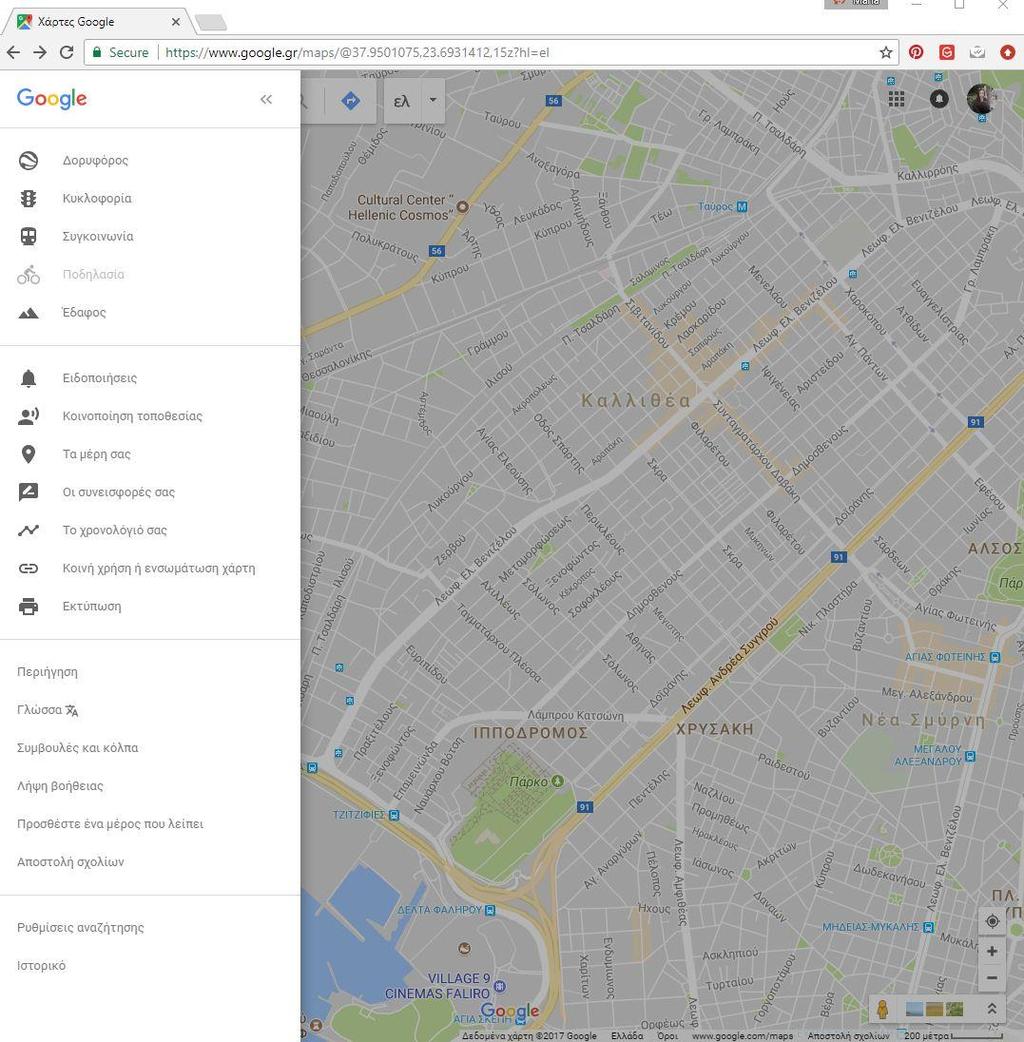Screen dimensions: 1024x1042
Task: Click the transit train icon for Συγκοινωνία
Action: 28,237
